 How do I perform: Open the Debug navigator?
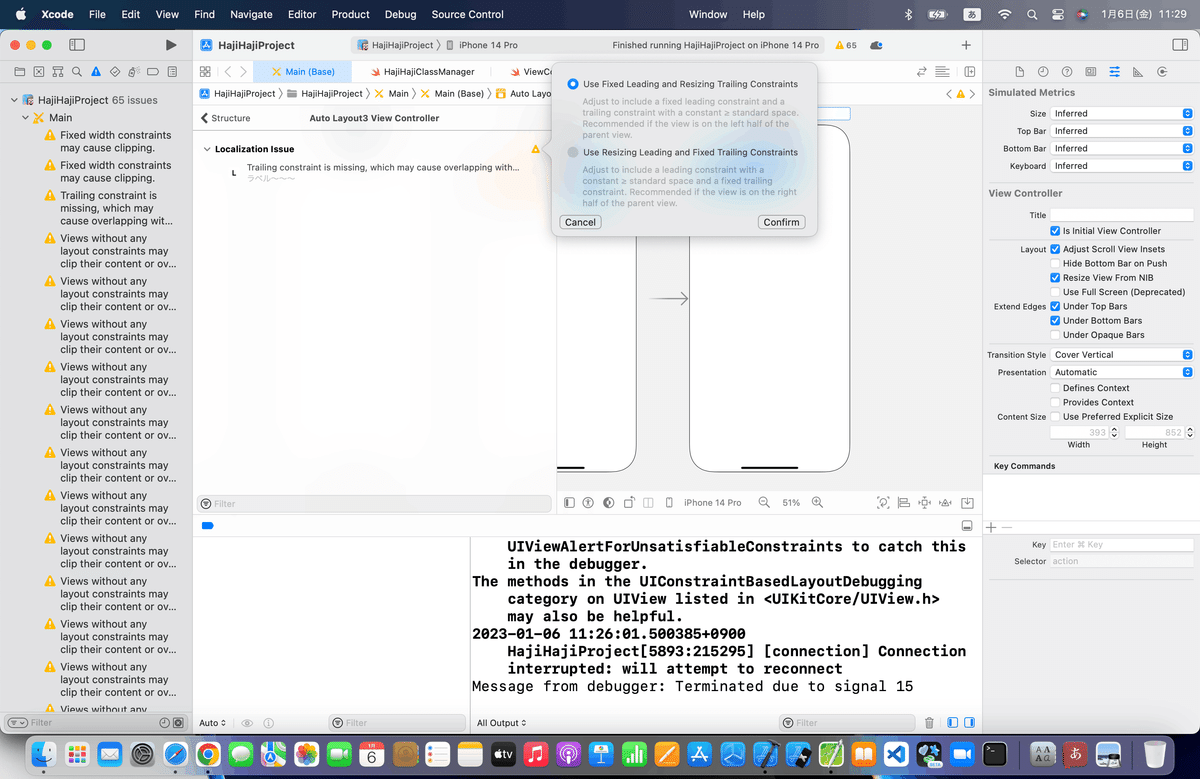click(134, 72)
